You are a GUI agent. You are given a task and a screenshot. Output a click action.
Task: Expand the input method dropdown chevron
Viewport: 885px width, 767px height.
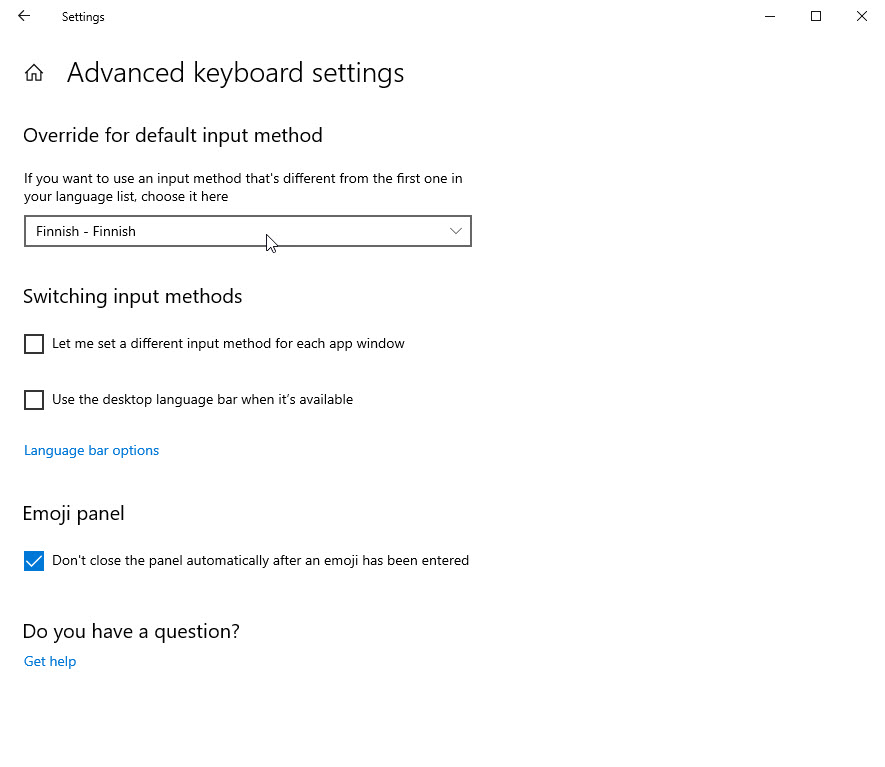click(x=456, y=231)
